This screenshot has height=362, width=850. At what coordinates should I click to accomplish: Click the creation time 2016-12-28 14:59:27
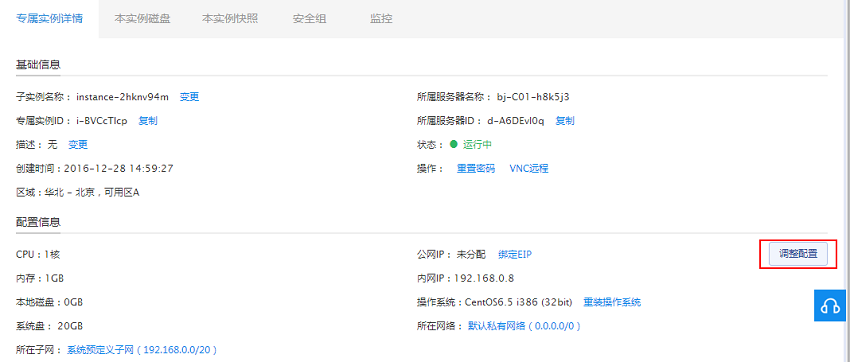coord(118,169)
